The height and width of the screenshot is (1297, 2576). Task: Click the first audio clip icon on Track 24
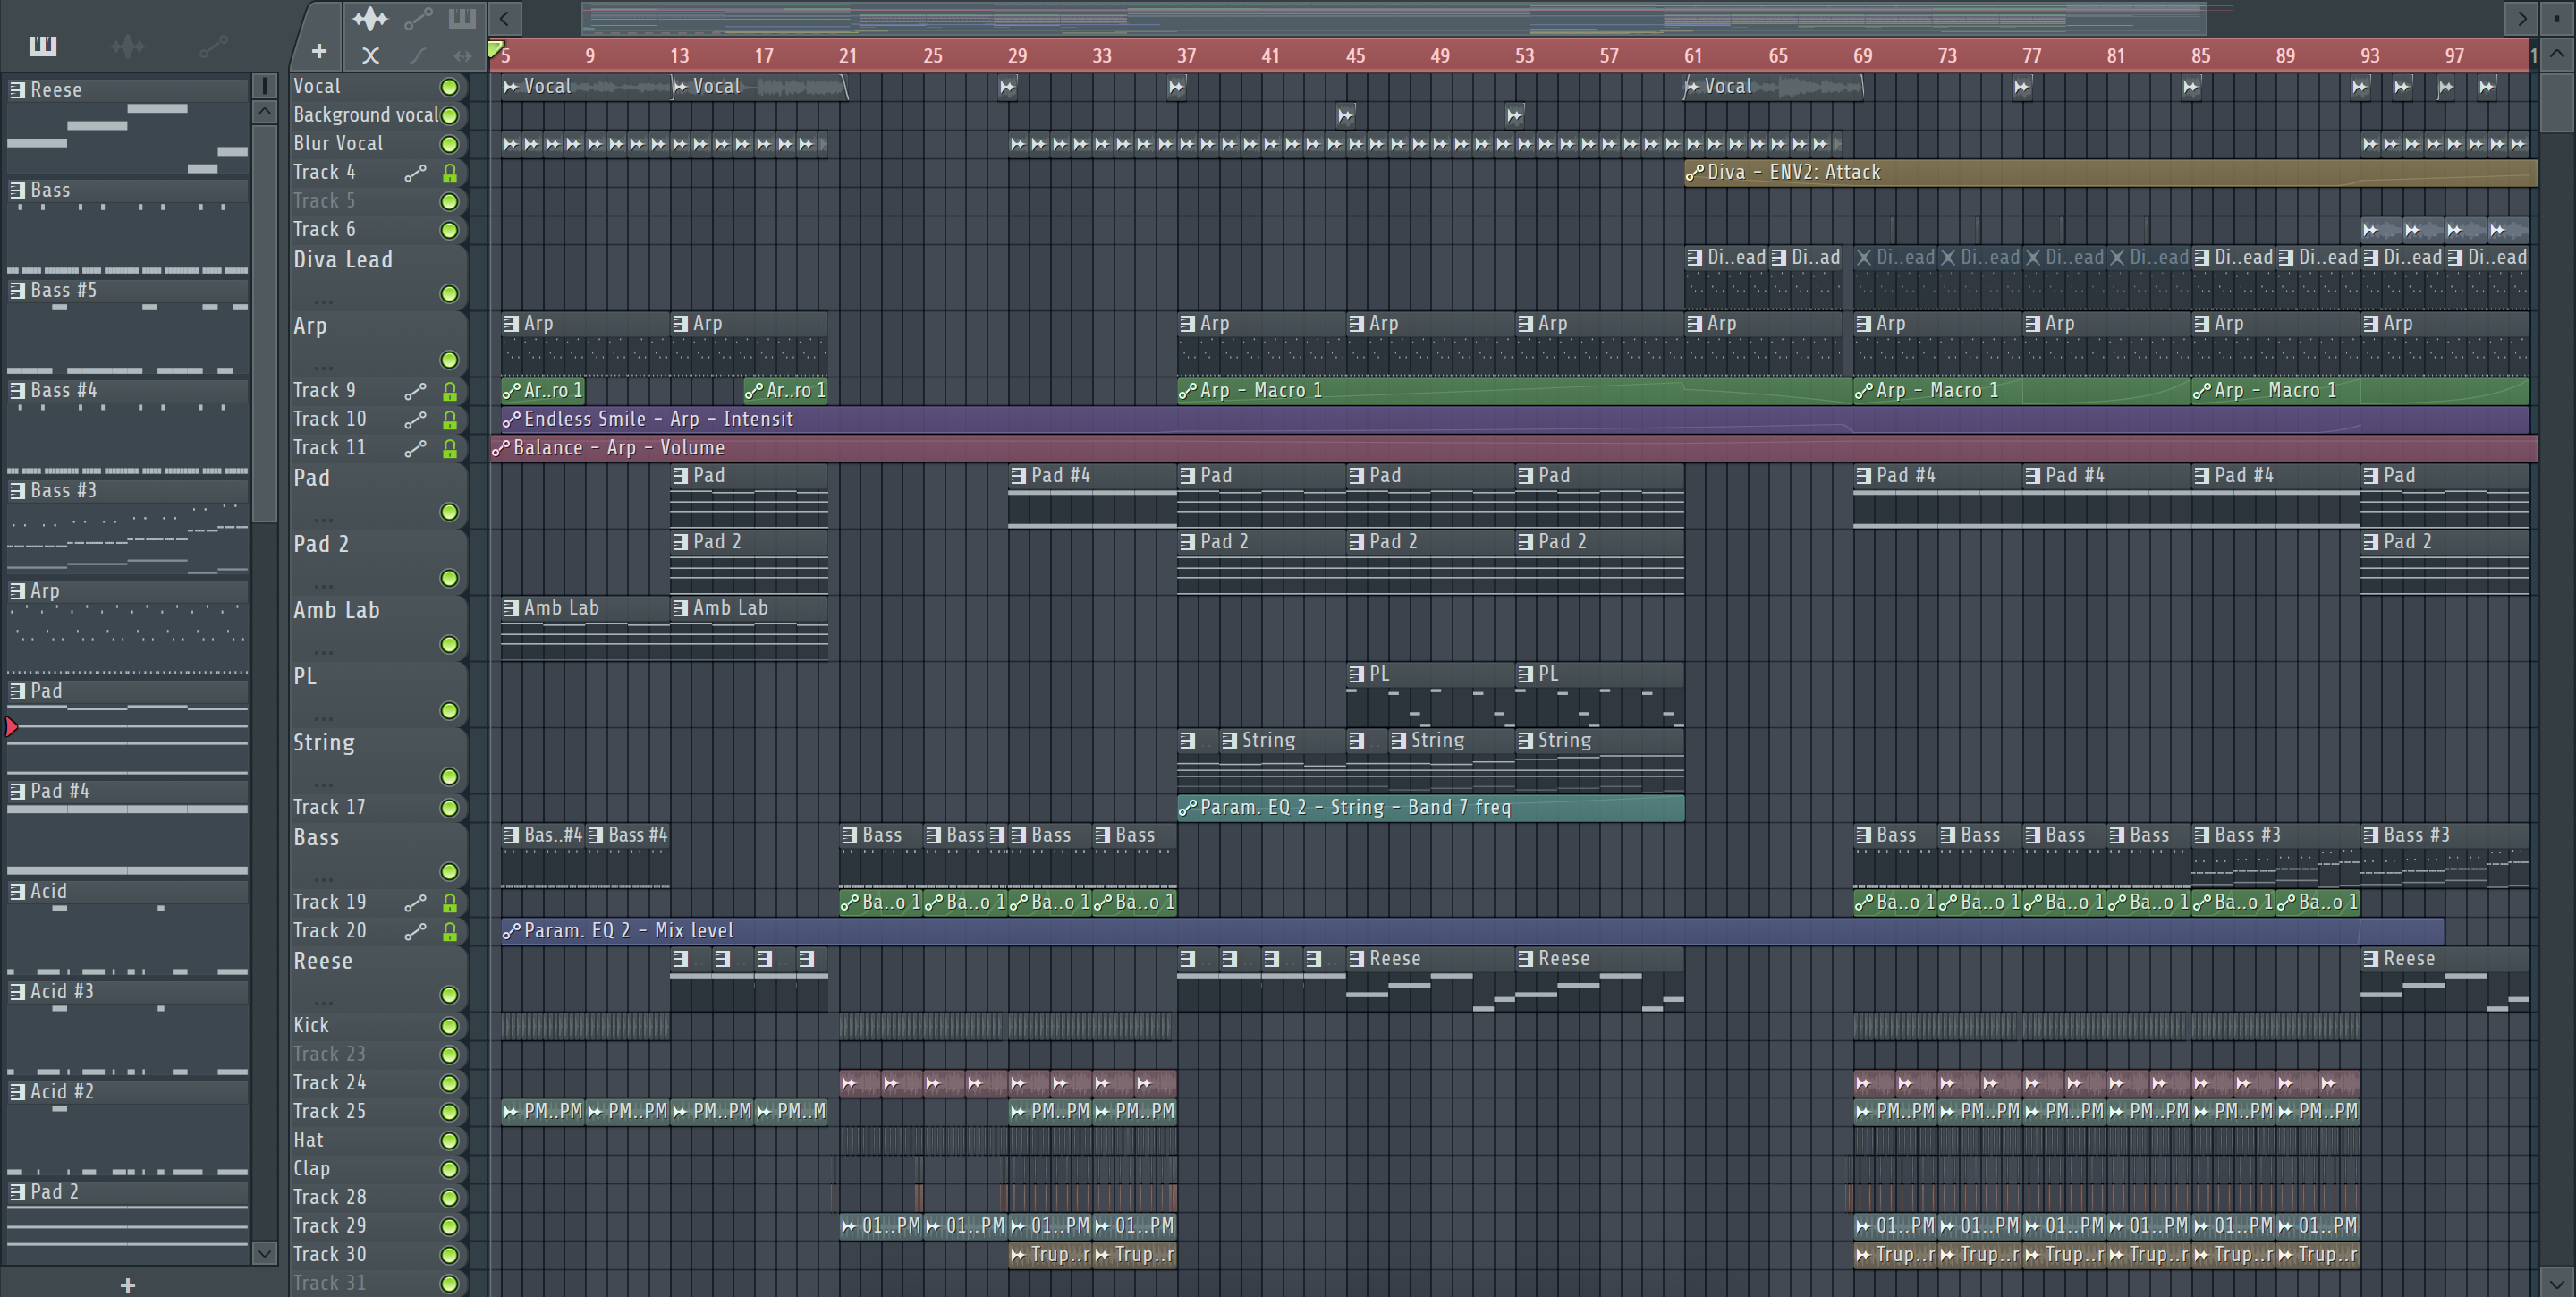(849, 1083)
